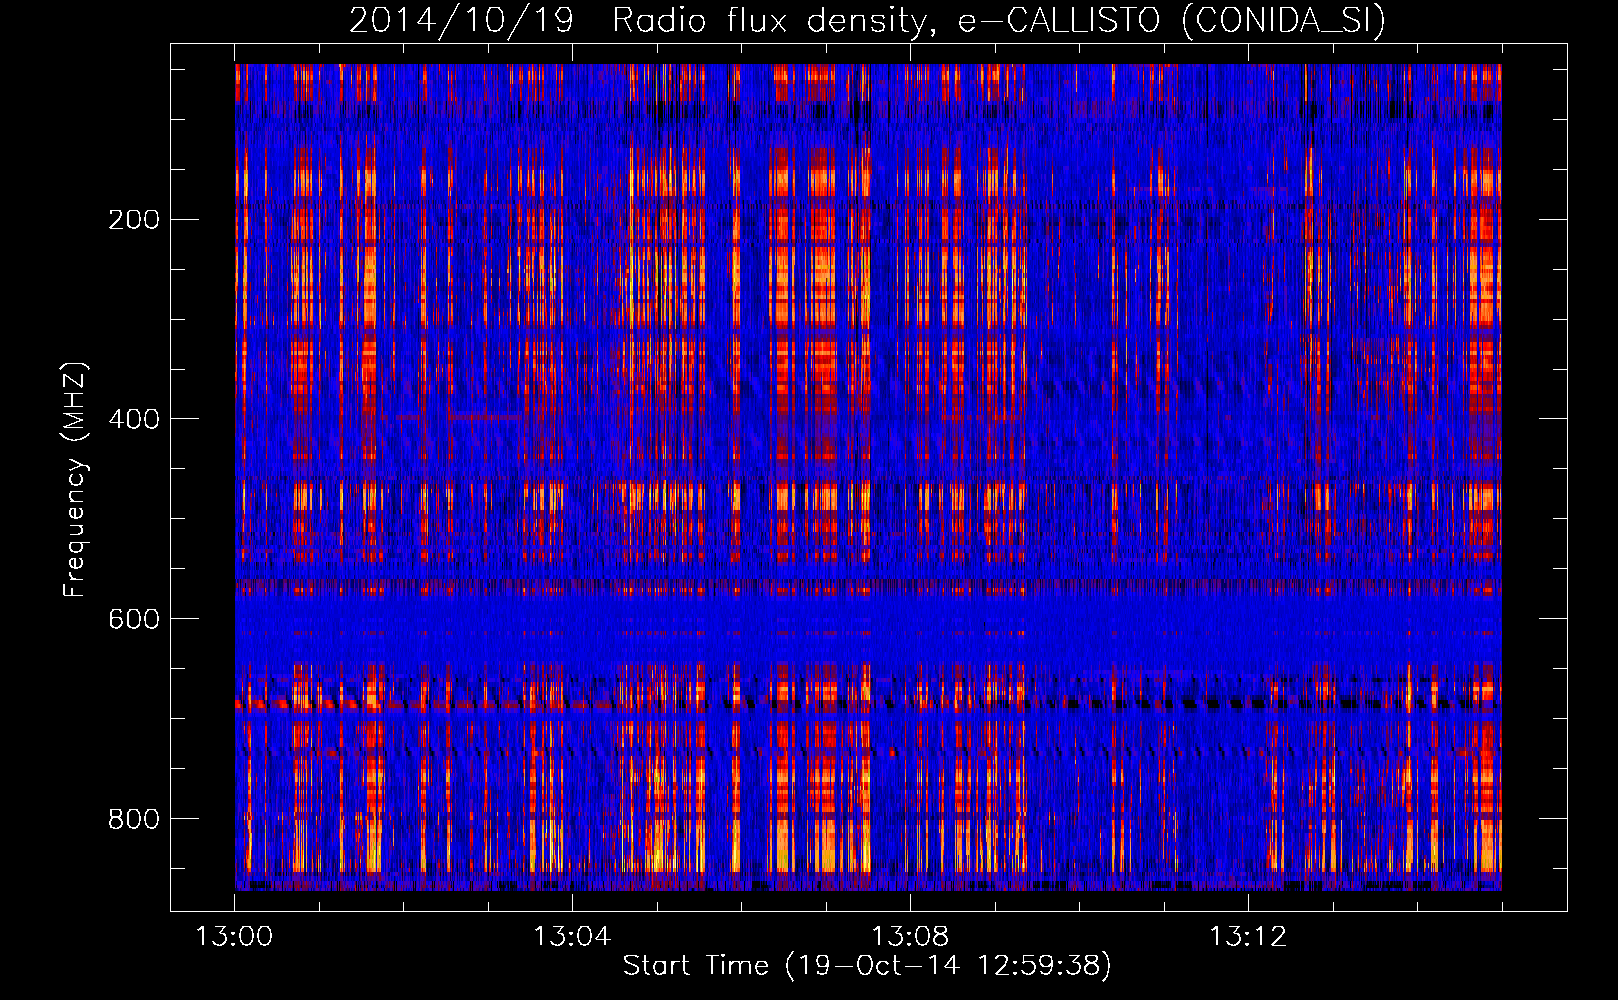
Task: Click the '13:12' time tick label
Action: tap(1248, 937)
